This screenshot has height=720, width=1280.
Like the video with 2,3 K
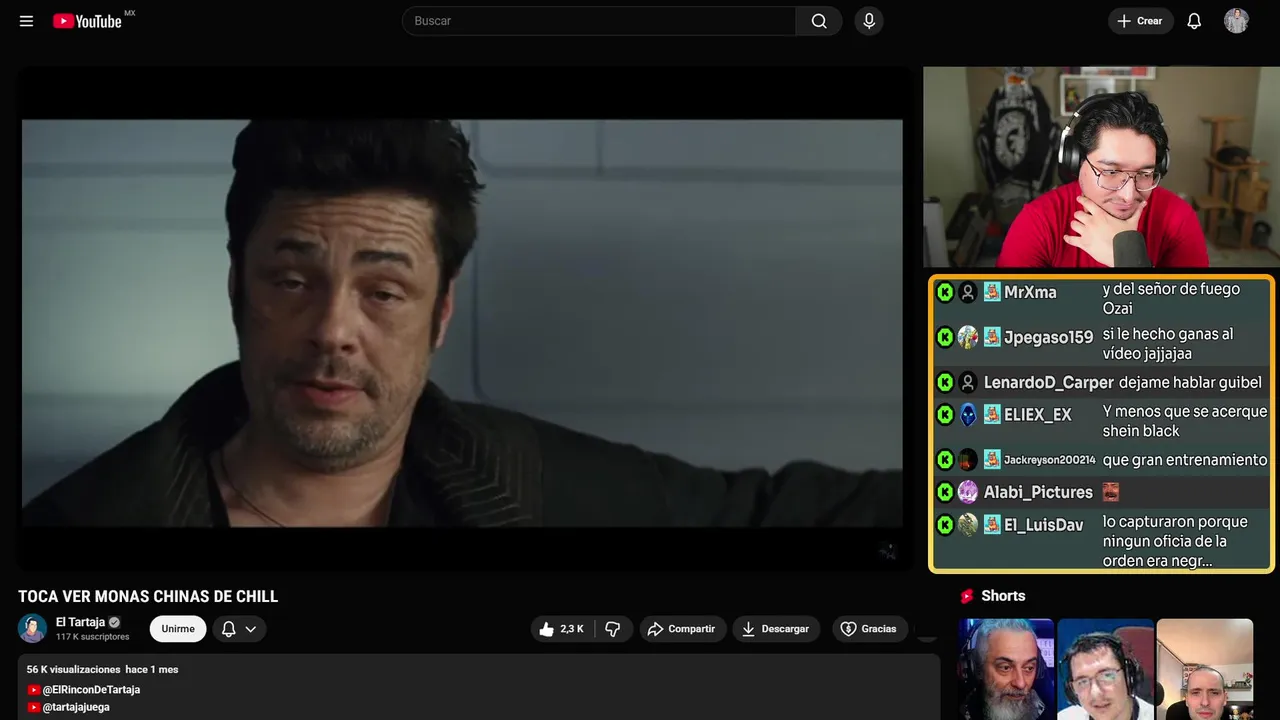[562, 629]
